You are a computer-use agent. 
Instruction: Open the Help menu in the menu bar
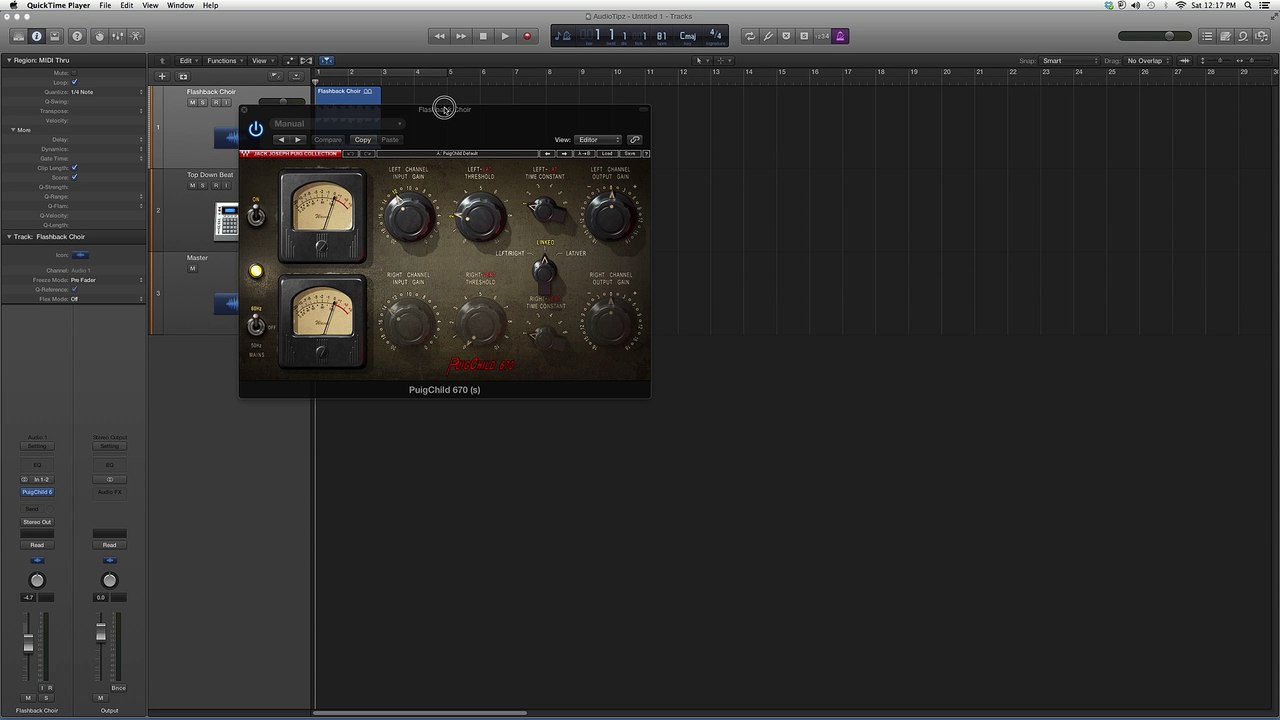coord(210,5)
